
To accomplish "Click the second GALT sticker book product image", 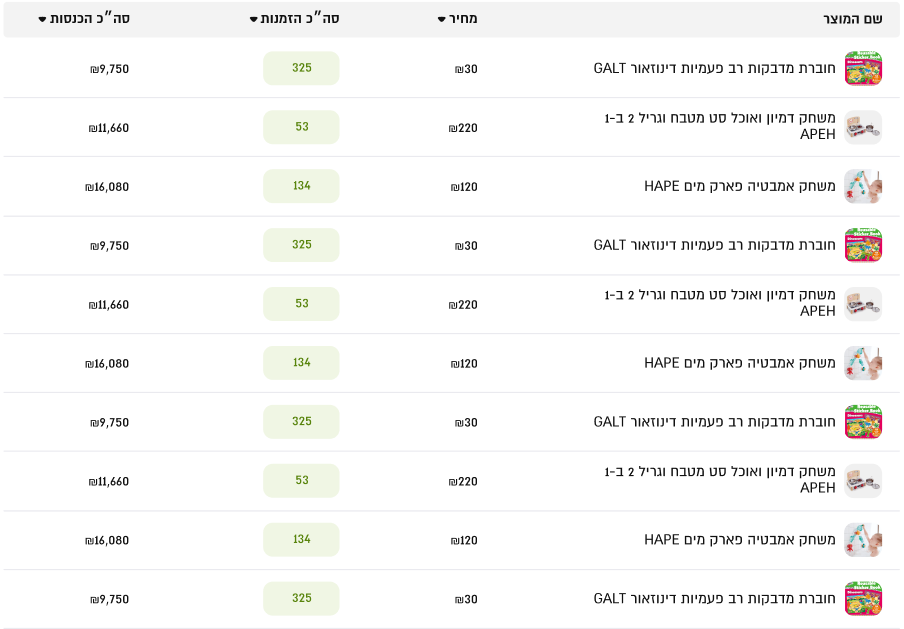I will (863, 245).
